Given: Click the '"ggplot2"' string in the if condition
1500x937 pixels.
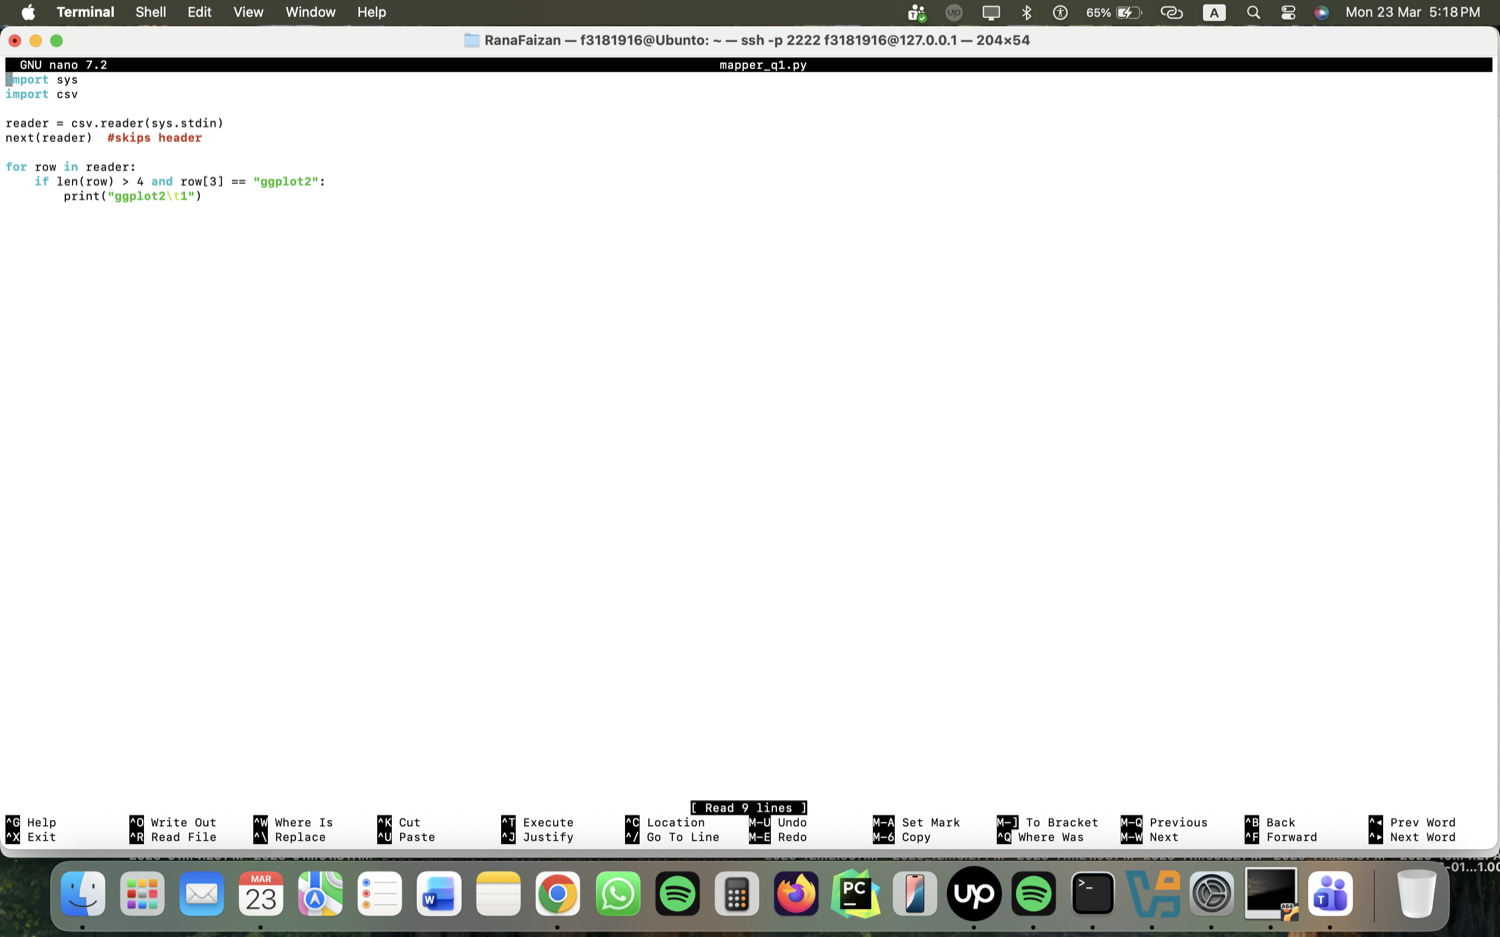Looking at the screenshot, I should point(286,182).
